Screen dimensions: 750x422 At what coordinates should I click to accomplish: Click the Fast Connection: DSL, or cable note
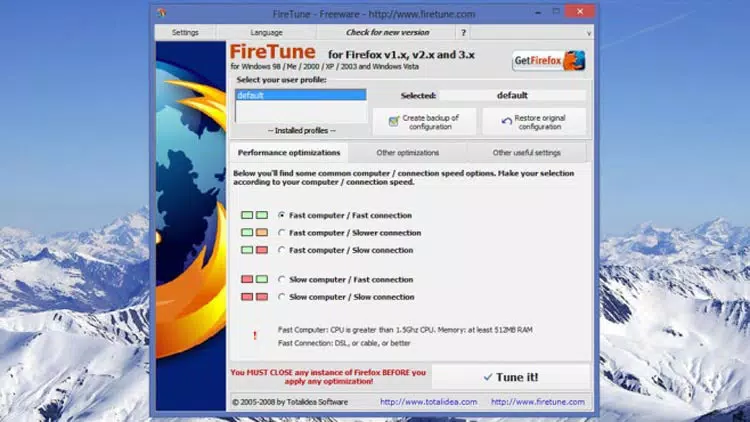point(344,343)
